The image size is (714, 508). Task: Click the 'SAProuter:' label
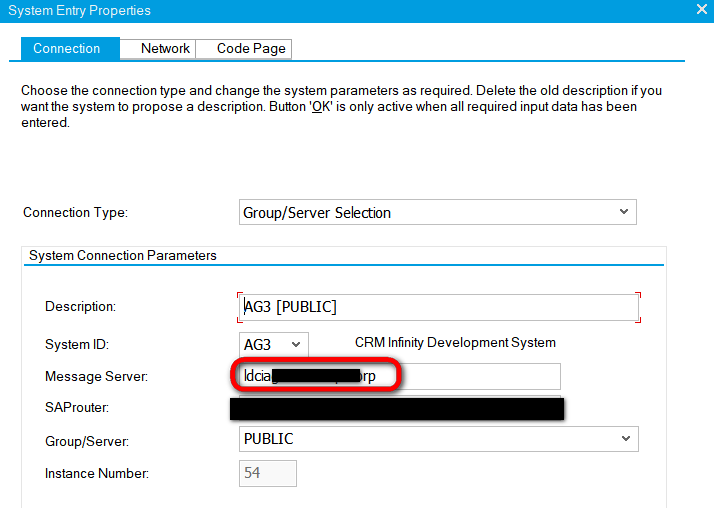[x=77, y=407]
